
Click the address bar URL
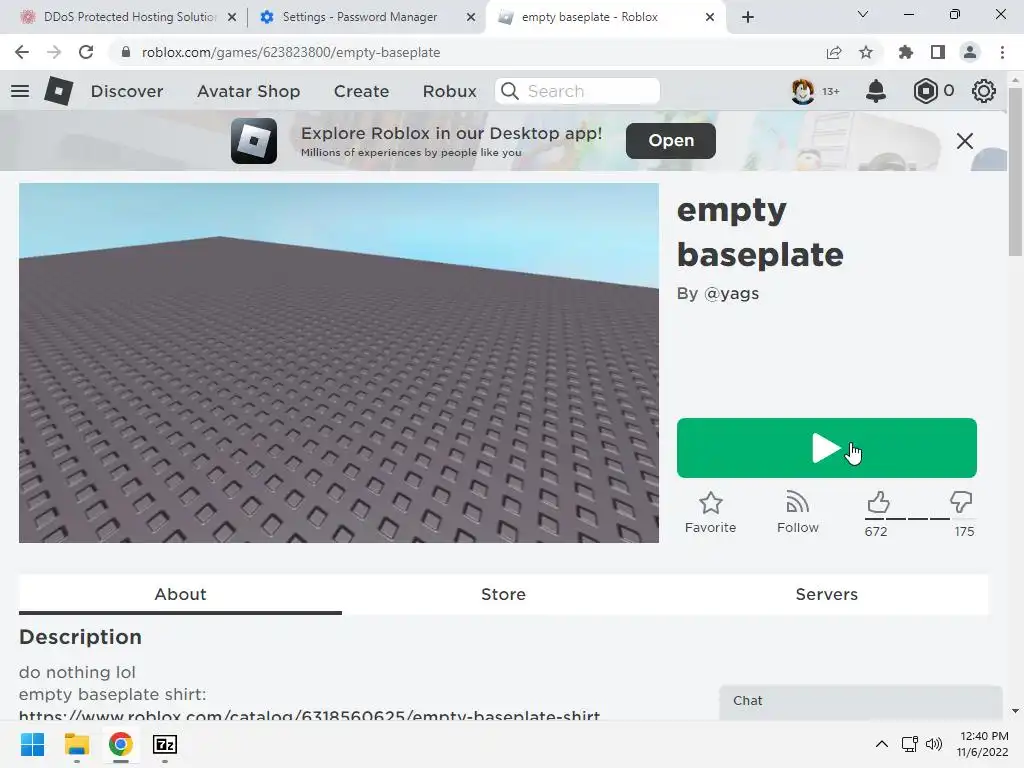(x=291, y=52)
